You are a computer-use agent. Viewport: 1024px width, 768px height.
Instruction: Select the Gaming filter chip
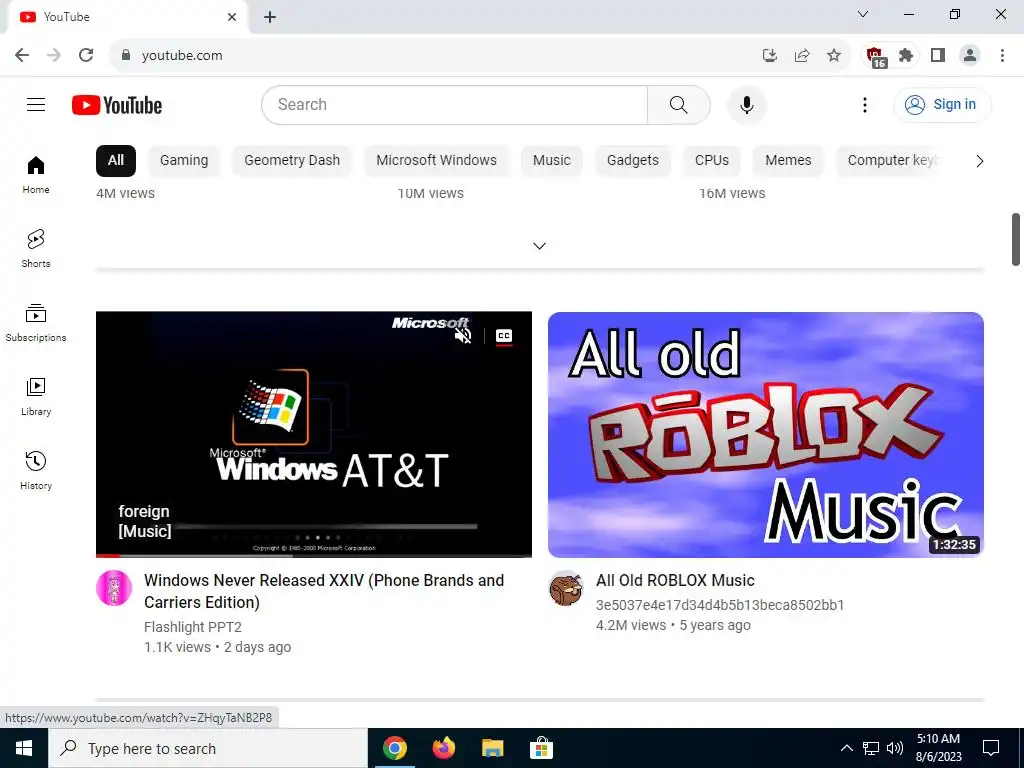[184, 161]
